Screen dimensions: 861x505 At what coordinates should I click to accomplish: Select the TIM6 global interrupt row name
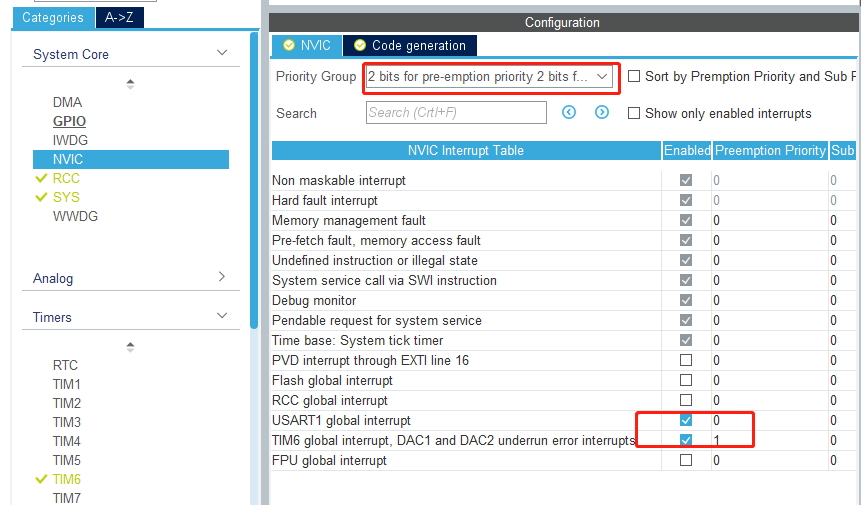[454, 441]
